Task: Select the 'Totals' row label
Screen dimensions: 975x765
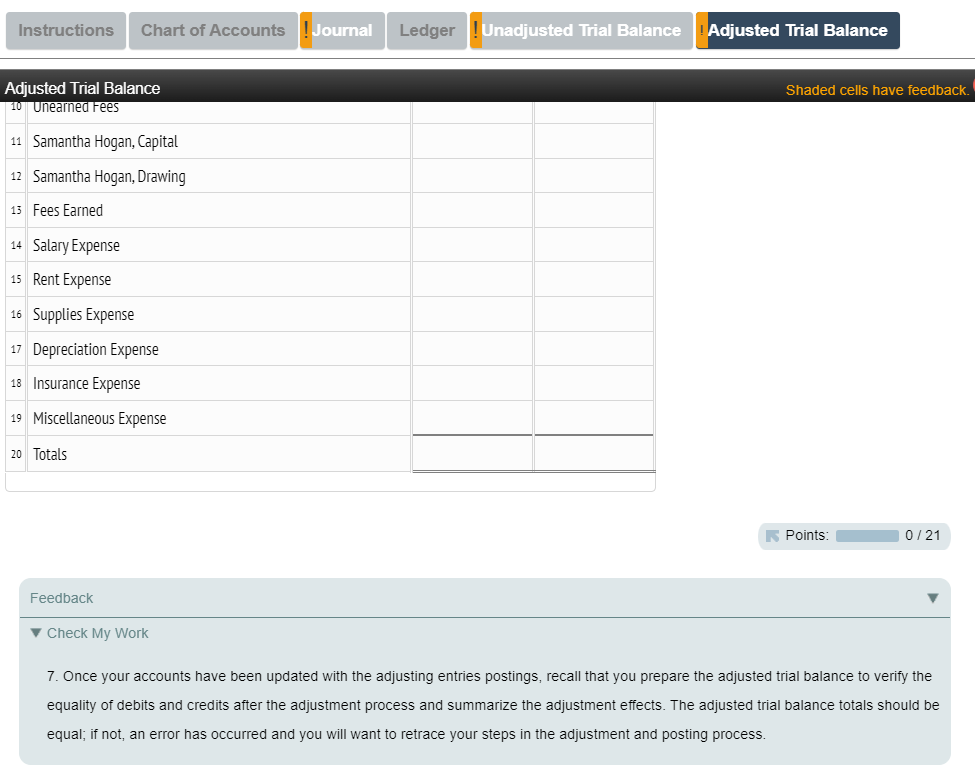Action: click(x=50, y=454)
